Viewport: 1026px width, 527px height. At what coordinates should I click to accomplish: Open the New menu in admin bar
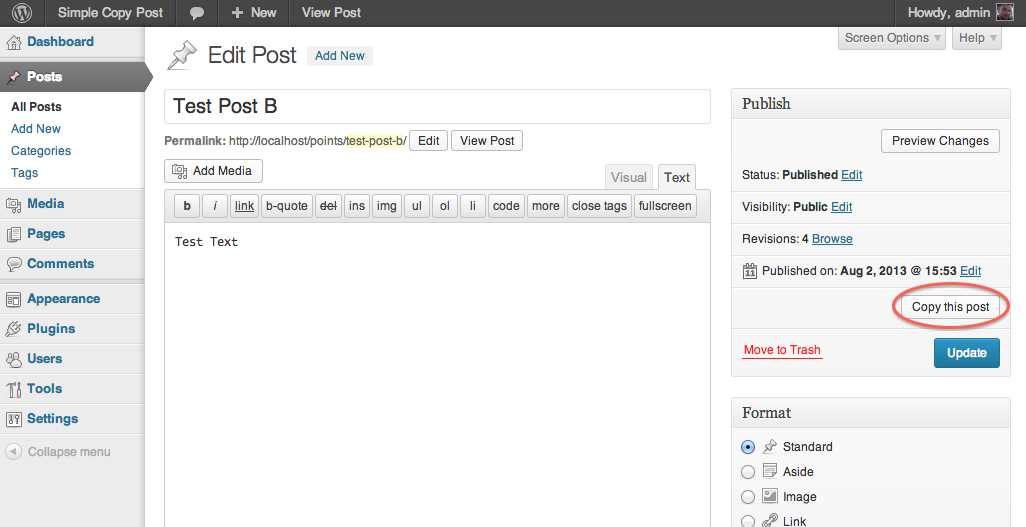click(254, 12)
